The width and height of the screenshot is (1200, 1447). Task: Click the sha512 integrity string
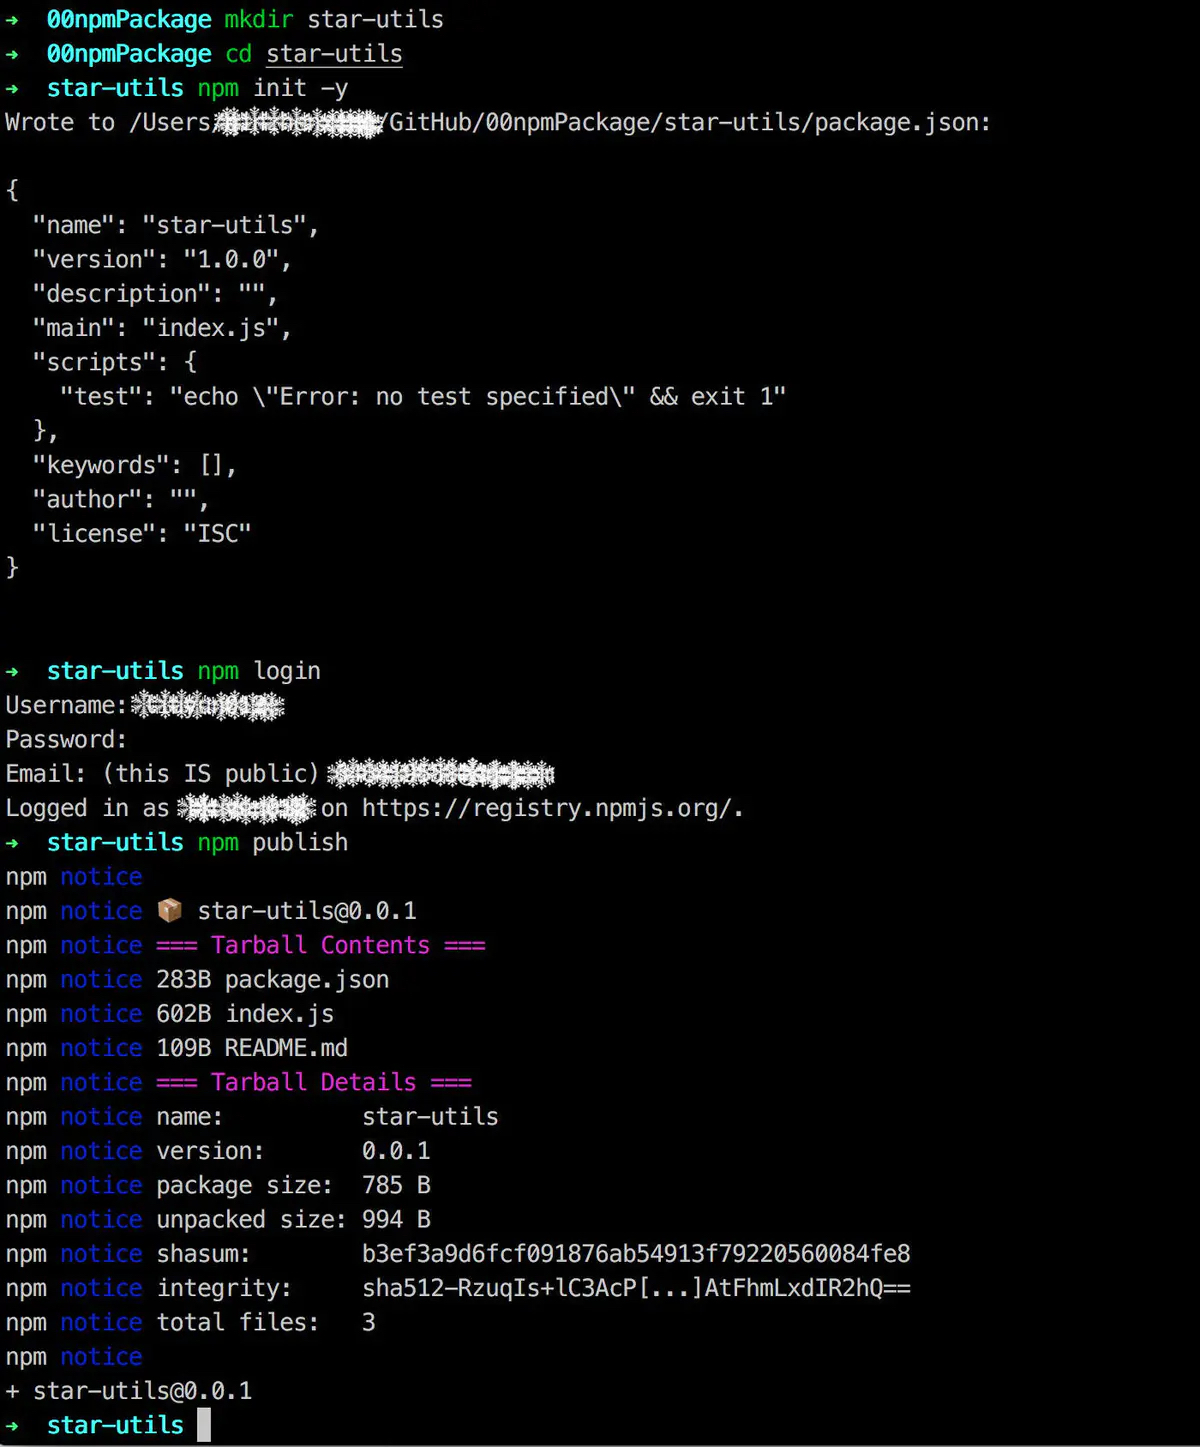636,1288
